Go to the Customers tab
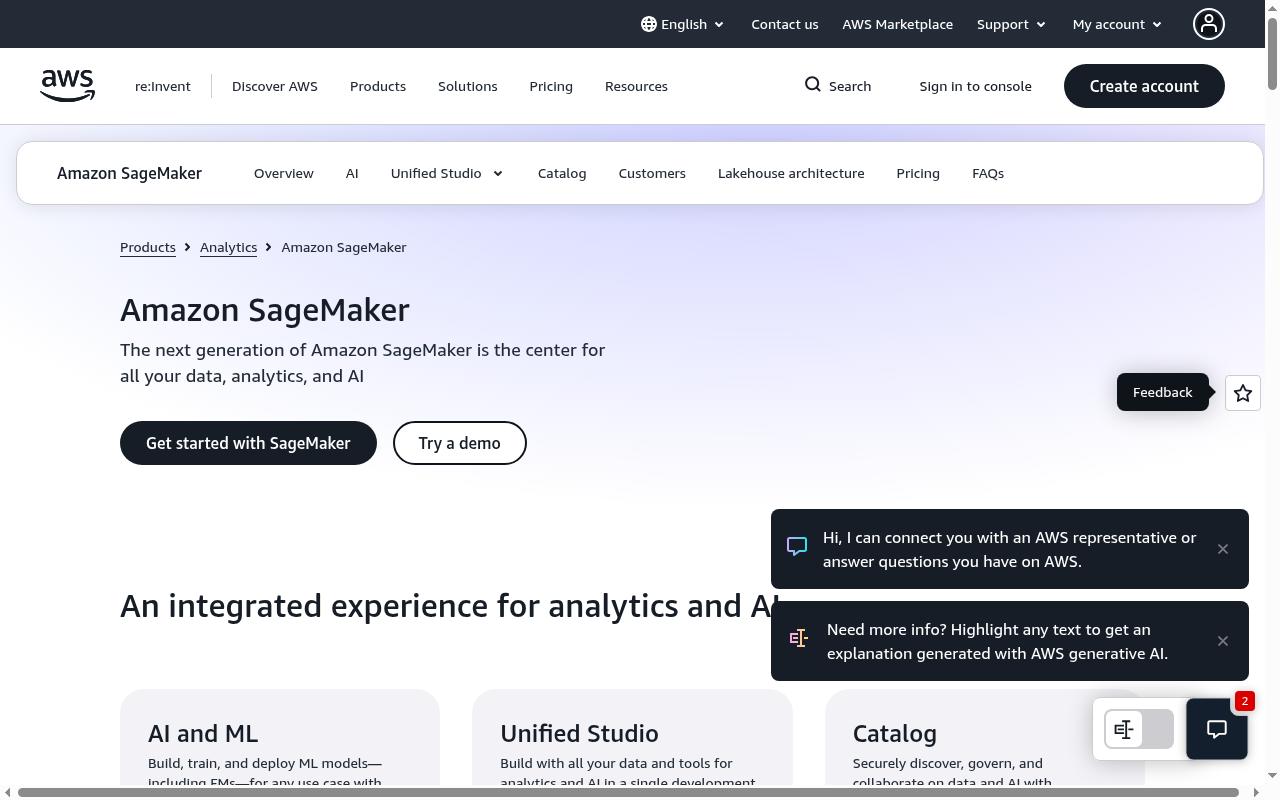Image resolution: width=1280 pixels, height=800 pixels. (652, 173)
